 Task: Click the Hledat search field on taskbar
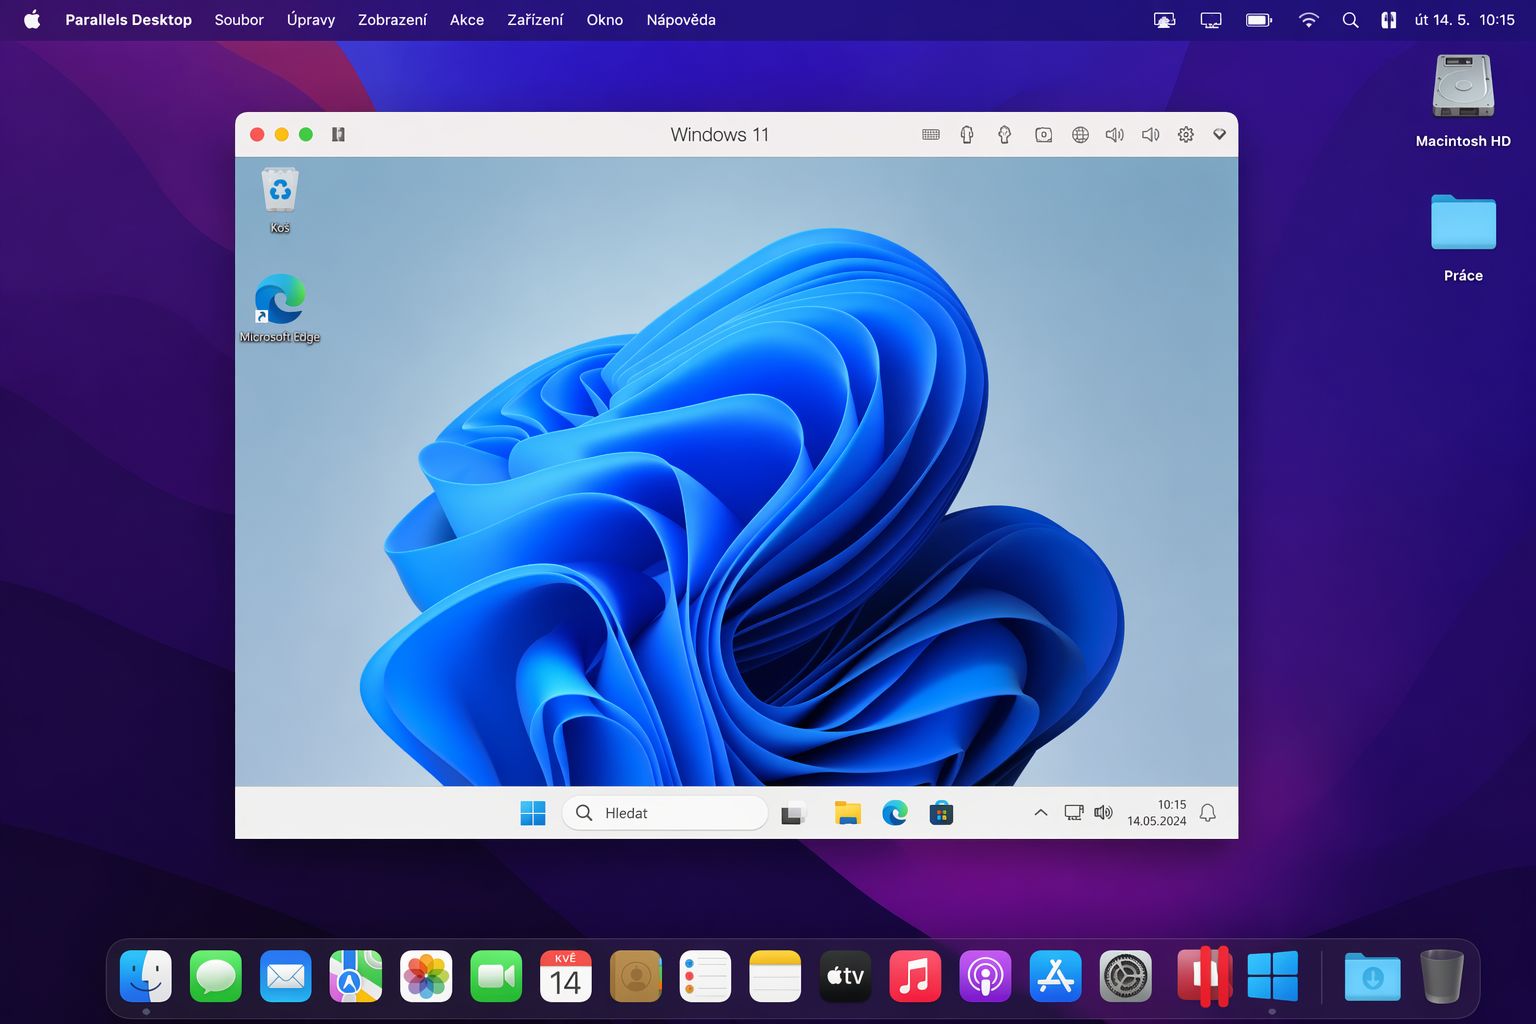coord(665,813)
